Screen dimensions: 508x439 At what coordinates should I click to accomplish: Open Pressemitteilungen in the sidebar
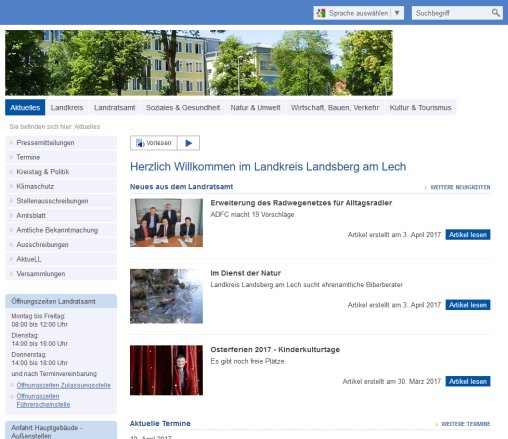coord(61,143)
